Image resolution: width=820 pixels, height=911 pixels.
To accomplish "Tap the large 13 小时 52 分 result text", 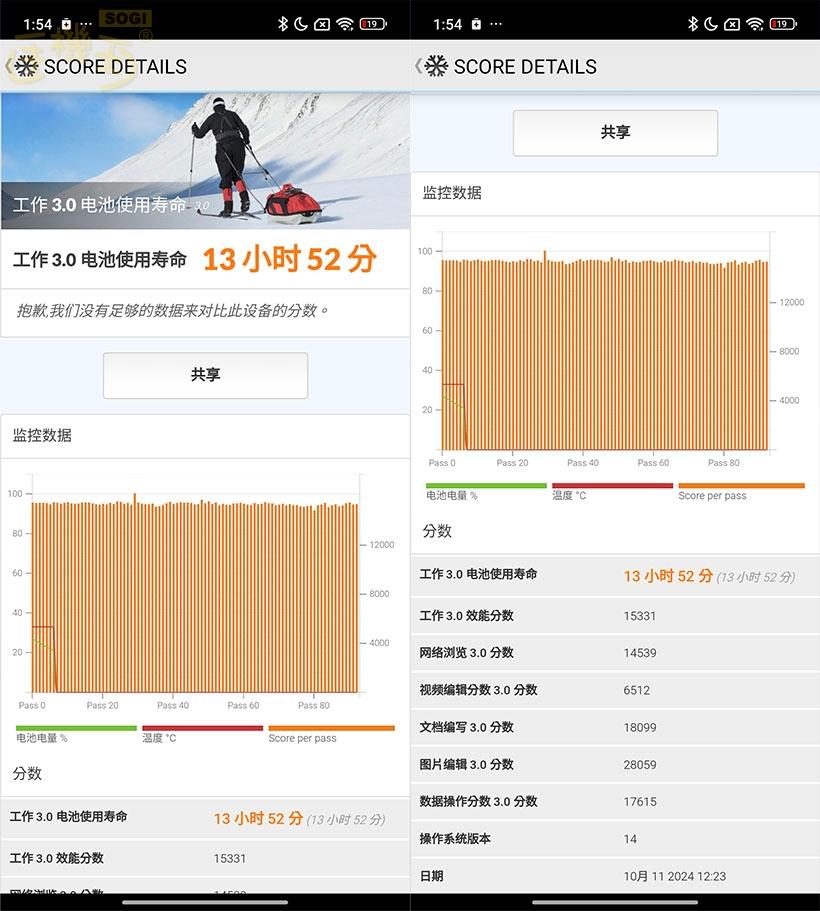I will [x=289, y=260].
